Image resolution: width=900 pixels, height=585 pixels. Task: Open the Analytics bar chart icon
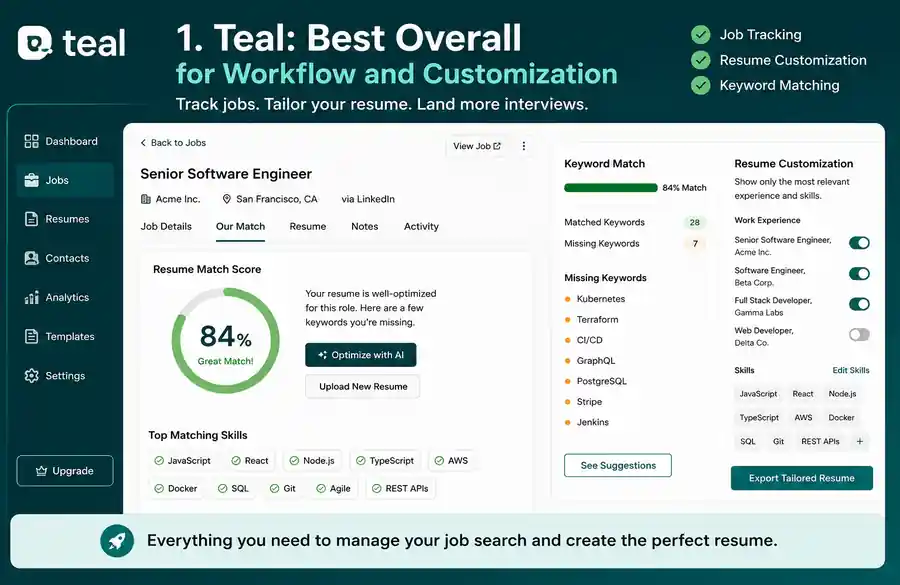pyautogui.click(x=32, y=297)
